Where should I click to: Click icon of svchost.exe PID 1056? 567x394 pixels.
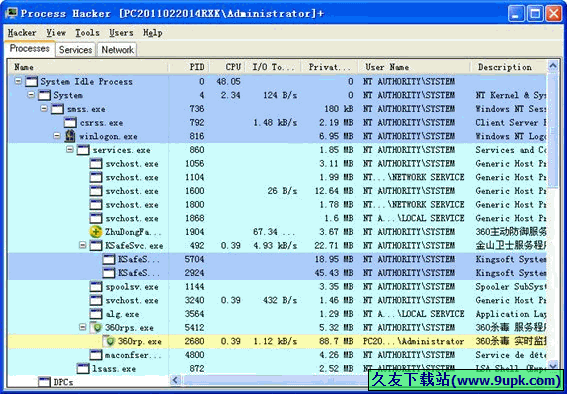(x=96, y=164)
